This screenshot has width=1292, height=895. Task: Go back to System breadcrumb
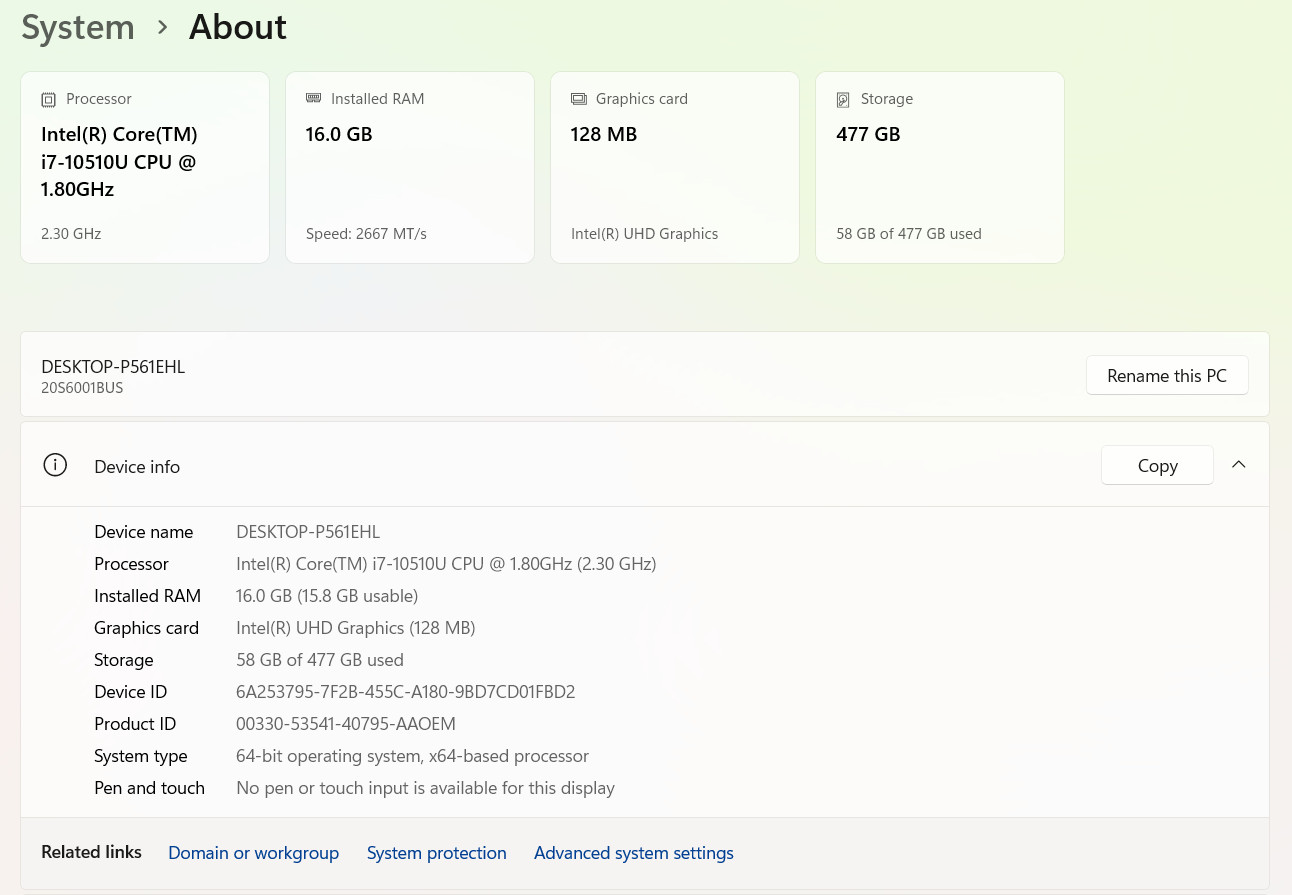[x=78, y=28]
